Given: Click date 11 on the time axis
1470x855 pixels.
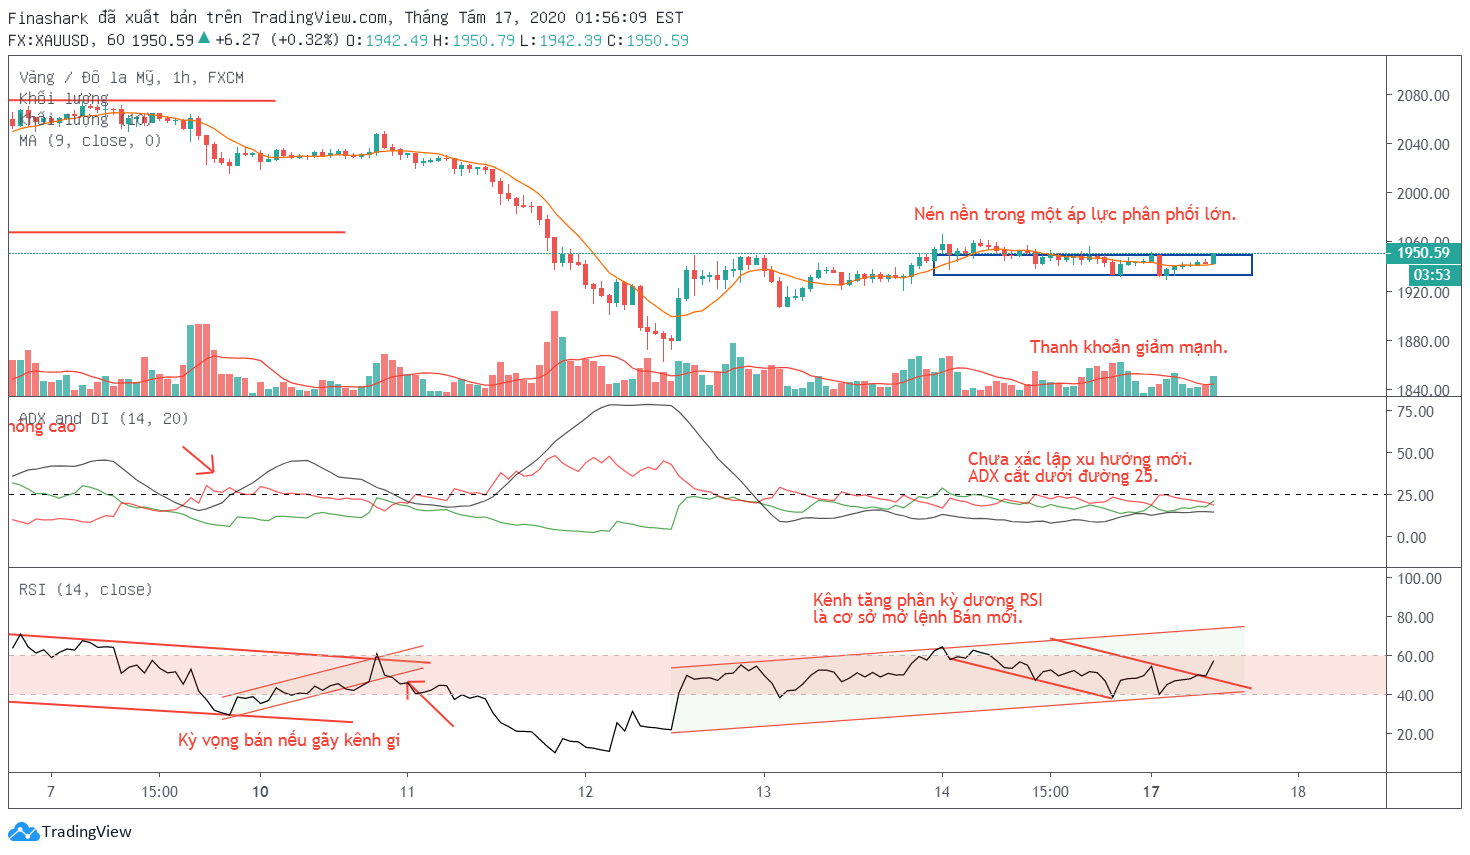Looking at the screenshot, I should [407, 791].
